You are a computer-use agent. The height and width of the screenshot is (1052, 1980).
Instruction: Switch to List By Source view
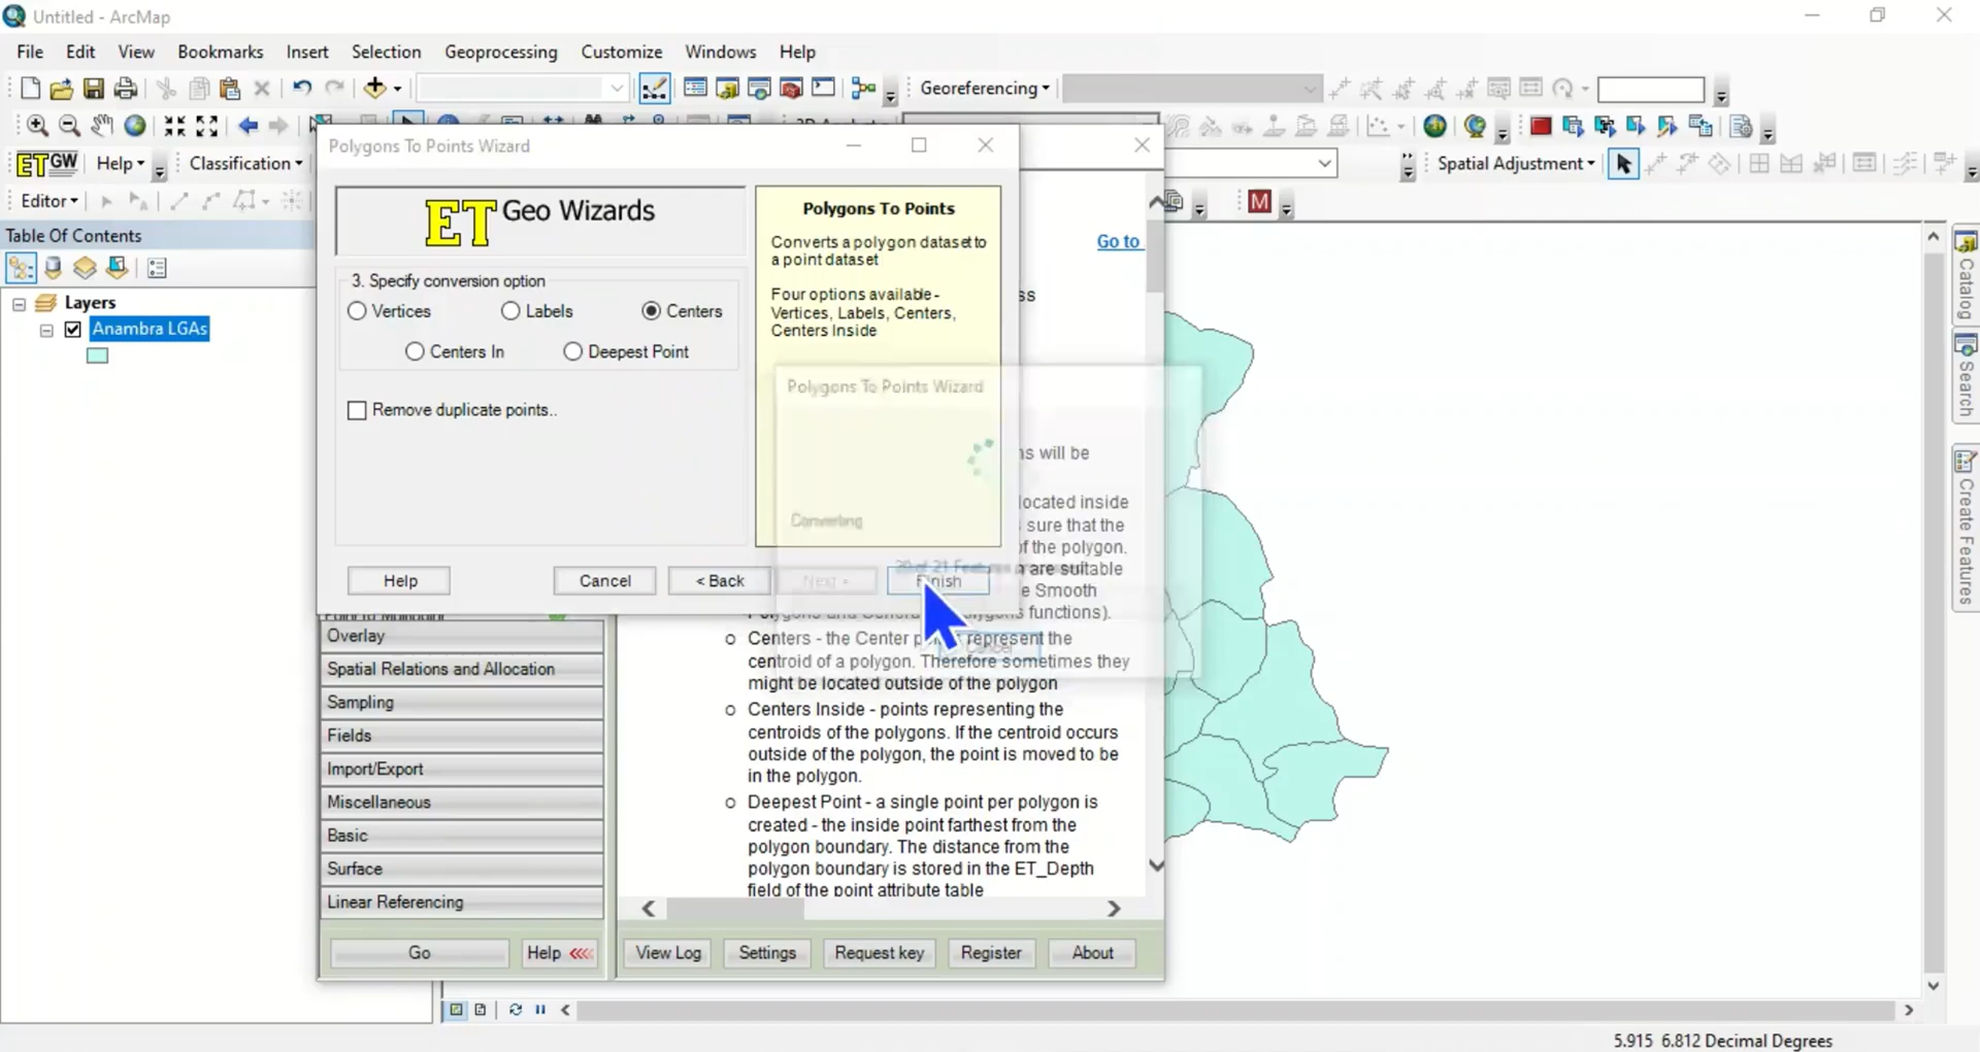pyautogui.click(x=53, y=268)
